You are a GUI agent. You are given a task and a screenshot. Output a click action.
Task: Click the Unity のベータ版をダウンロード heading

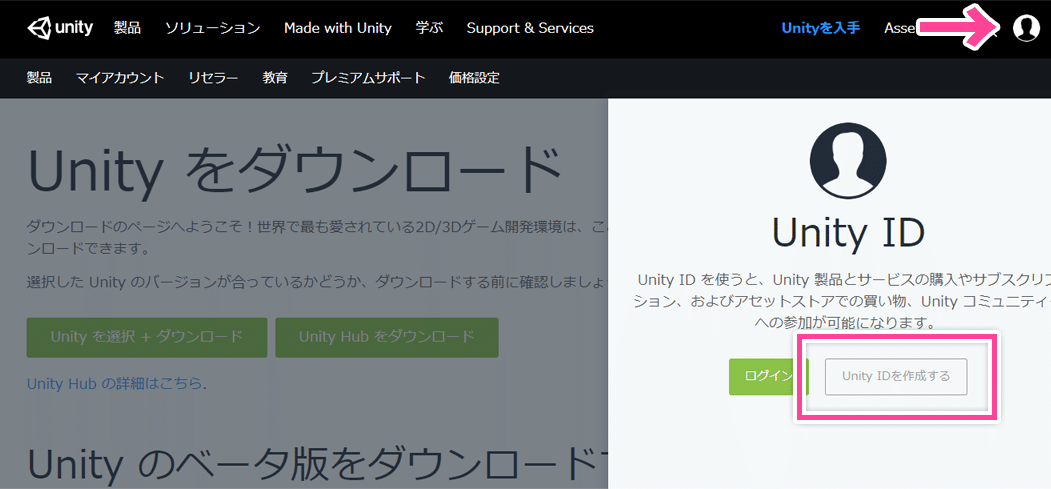317,464
